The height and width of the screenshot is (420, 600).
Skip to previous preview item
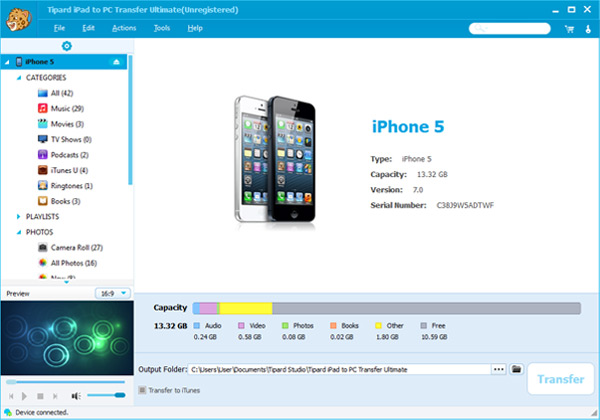[11, 396]
